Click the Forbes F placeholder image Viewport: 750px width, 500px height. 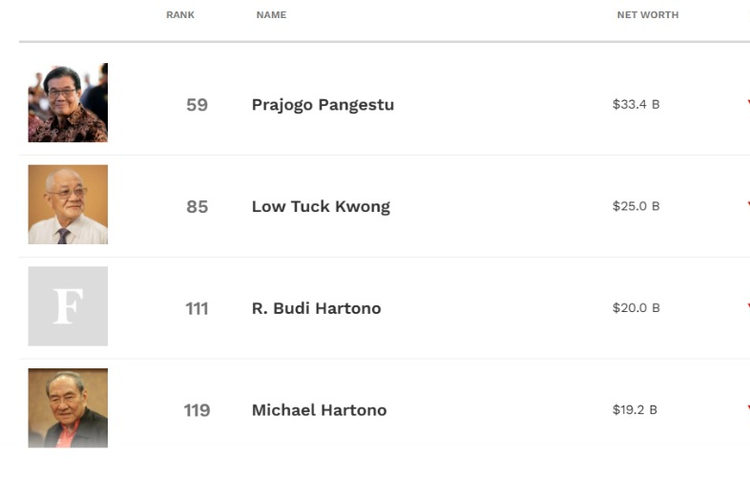(68, 307)
